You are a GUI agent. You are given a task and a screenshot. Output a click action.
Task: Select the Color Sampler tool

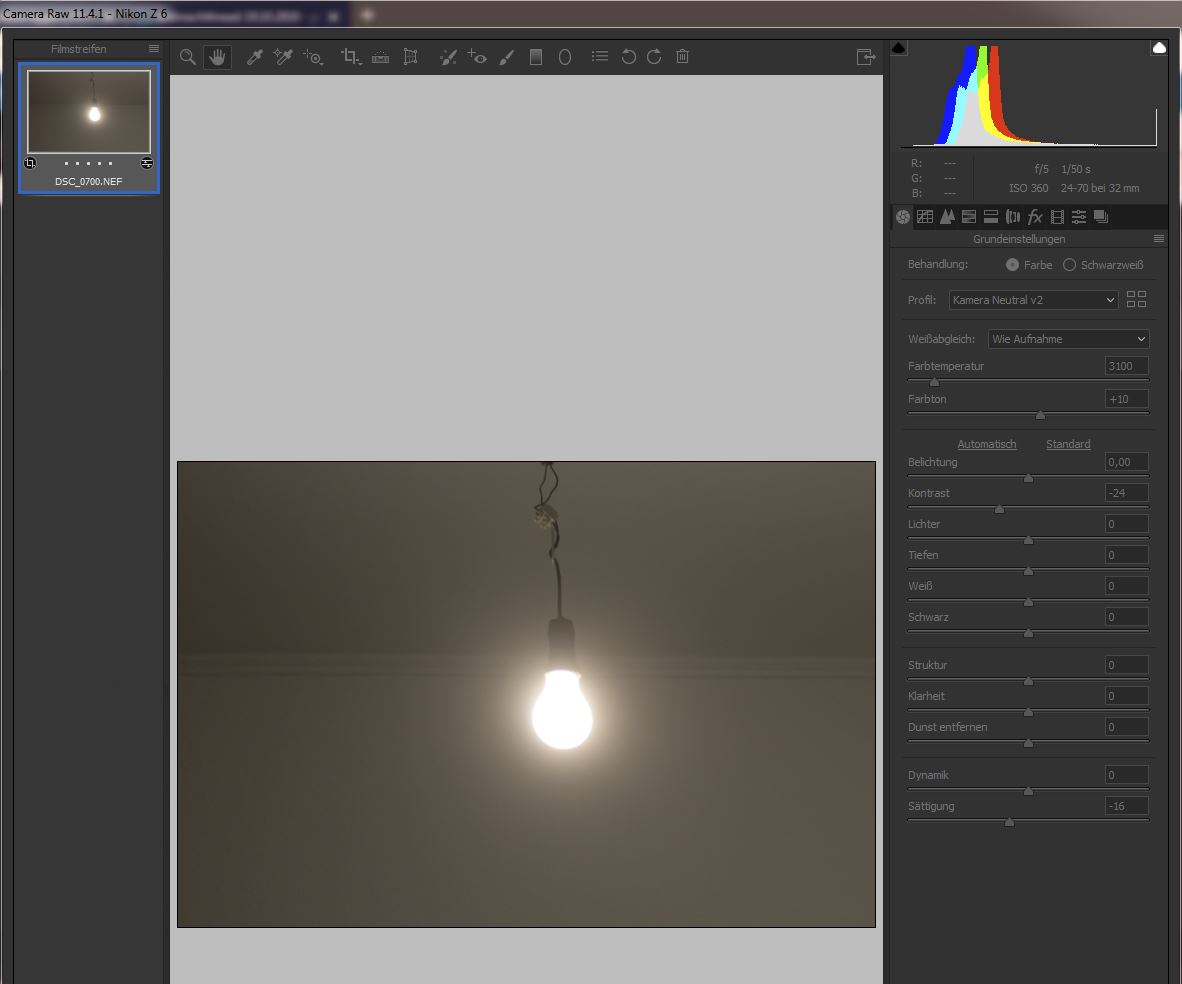point(283,57)
